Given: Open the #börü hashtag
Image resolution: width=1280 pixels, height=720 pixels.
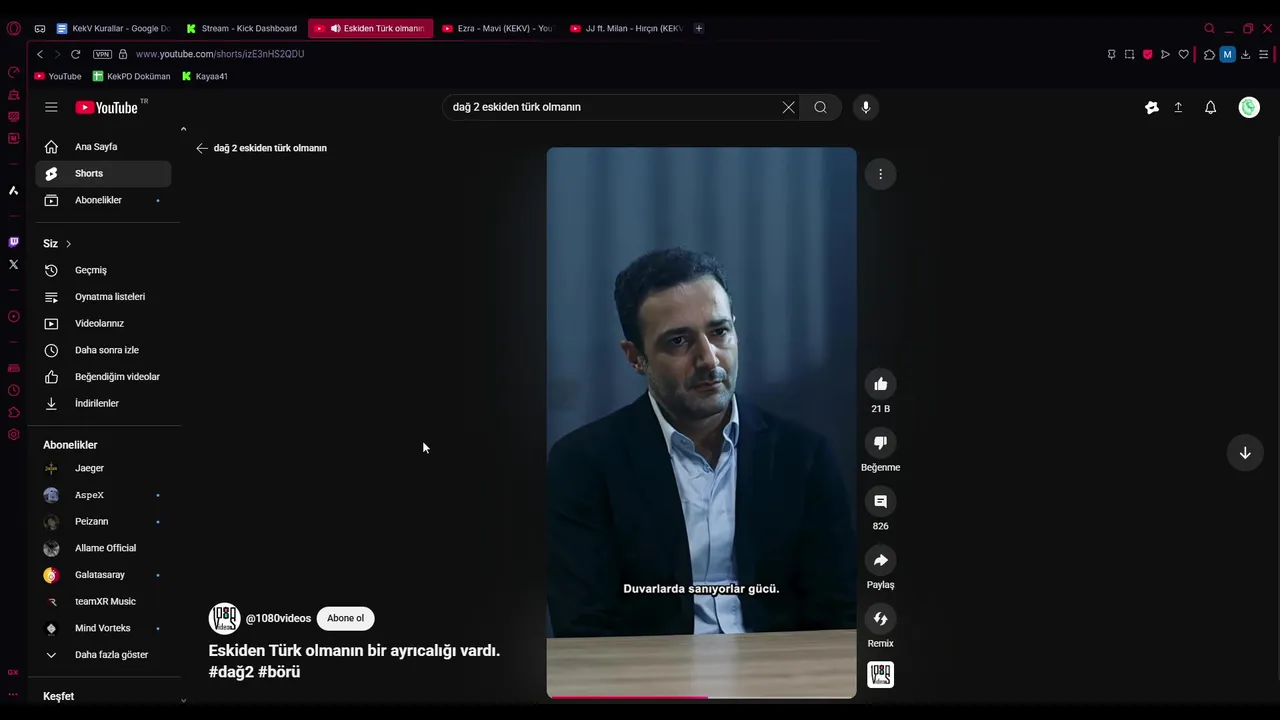Looking at the screenshot, I should point(279,672).
